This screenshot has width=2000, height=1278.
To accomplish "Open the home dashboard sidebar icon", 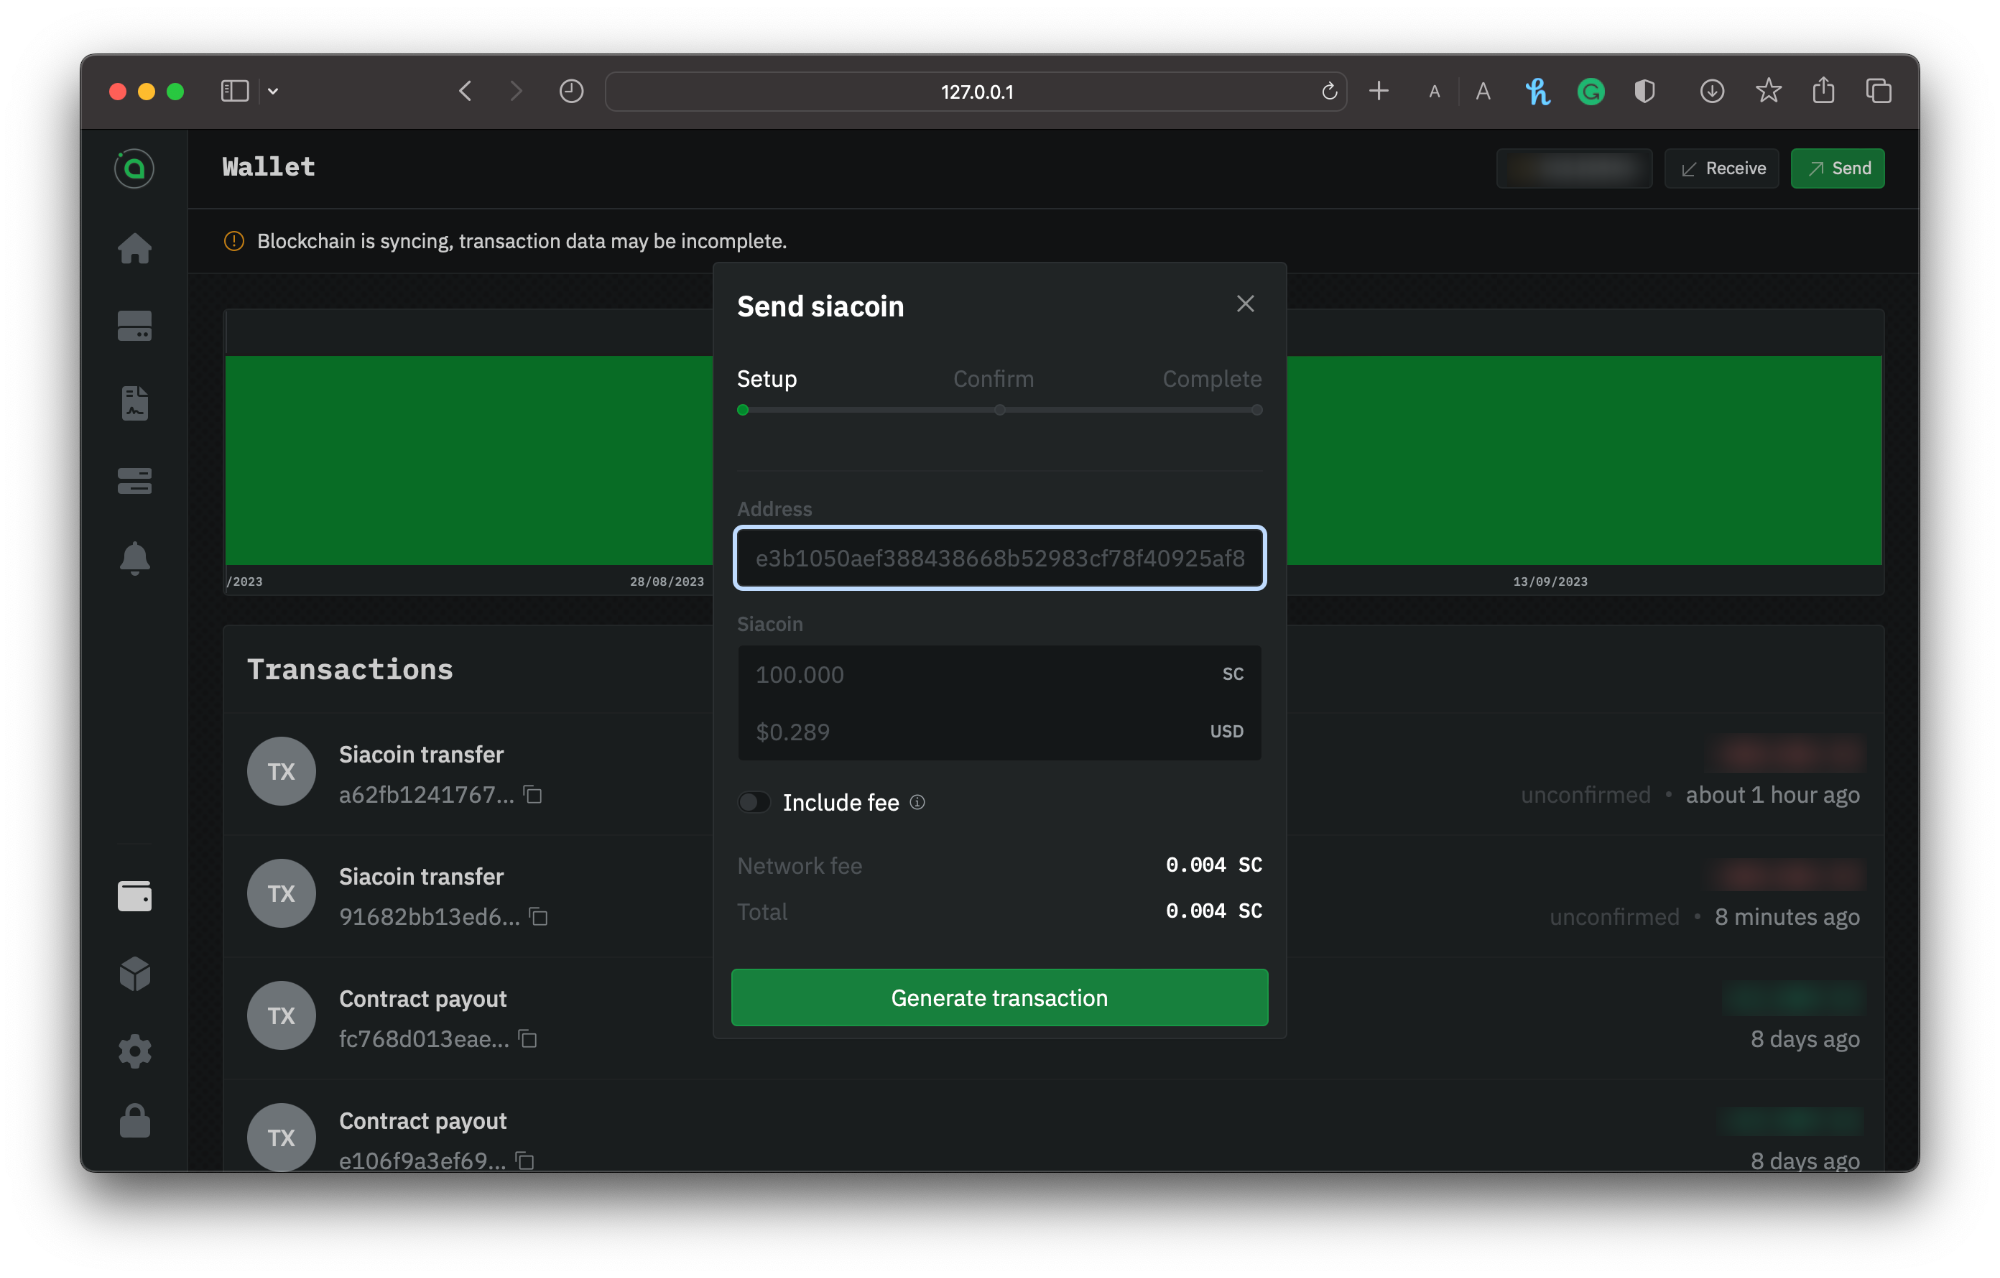I will 134,248.
